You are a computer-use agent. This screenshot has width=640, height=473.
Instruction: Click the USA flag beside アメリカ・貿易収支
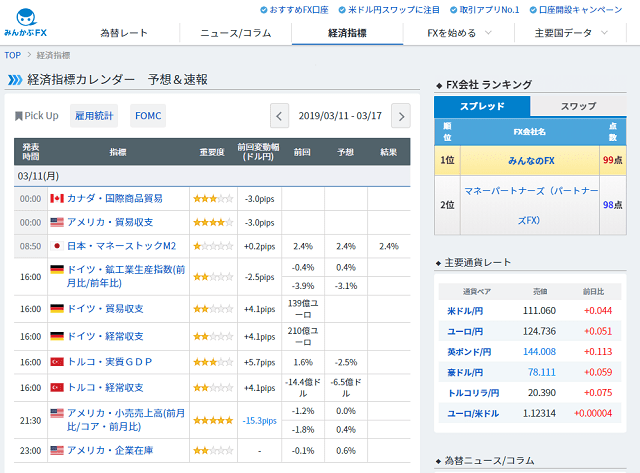[57, 222]
